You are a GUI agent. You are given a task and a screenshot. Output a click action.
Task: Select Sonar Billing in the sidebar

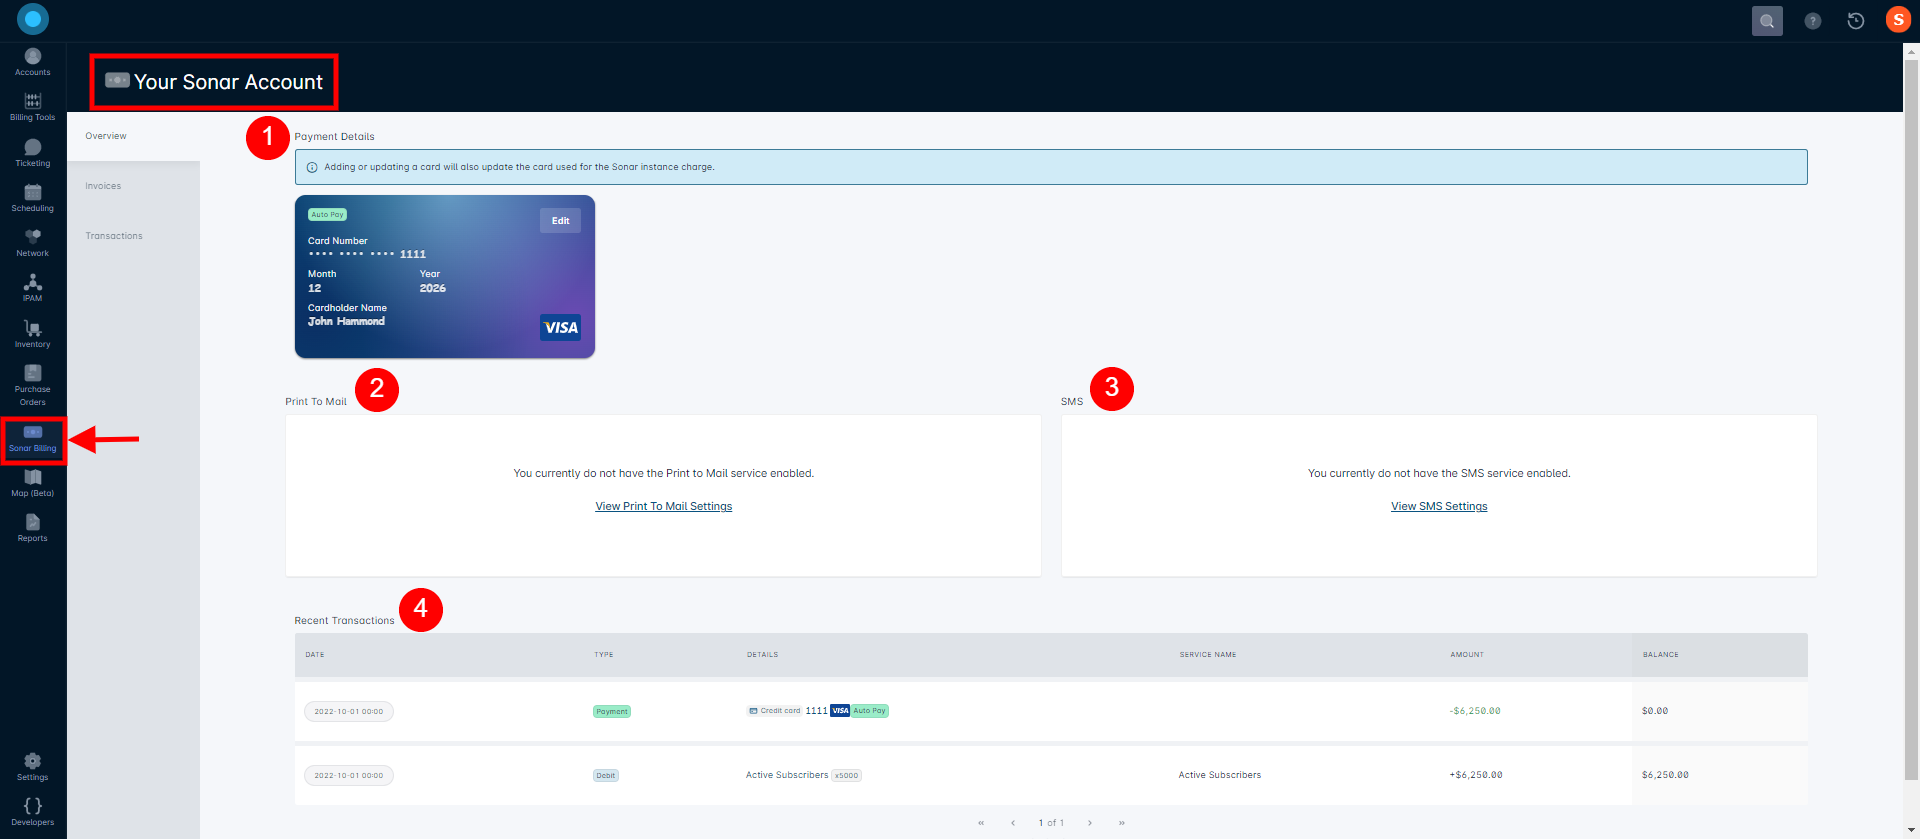point(33,439)
